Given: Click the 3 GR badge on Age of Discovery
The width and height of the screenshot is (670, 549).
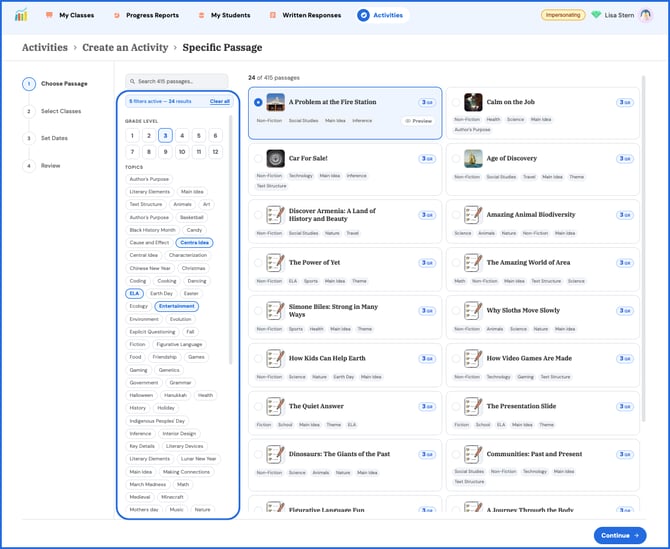Looking at the screenshot, I should [625, 159].
